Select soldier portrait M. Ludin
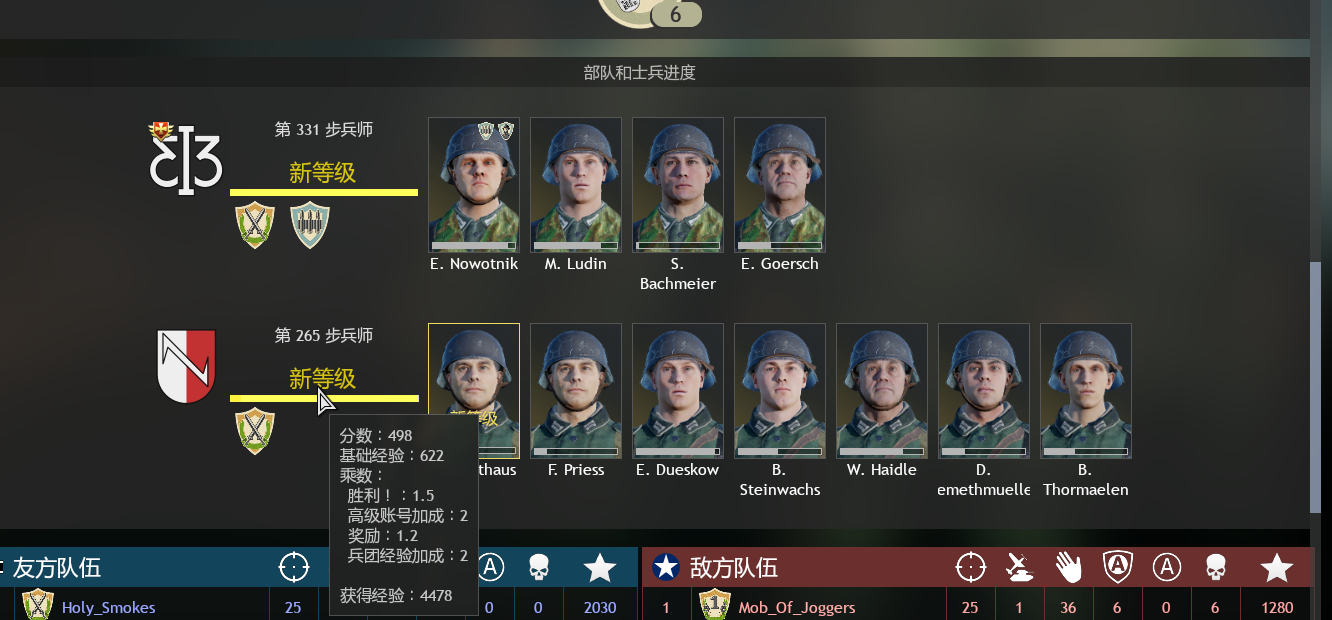The image size is (1332, 620). click(x=576, y=185)
